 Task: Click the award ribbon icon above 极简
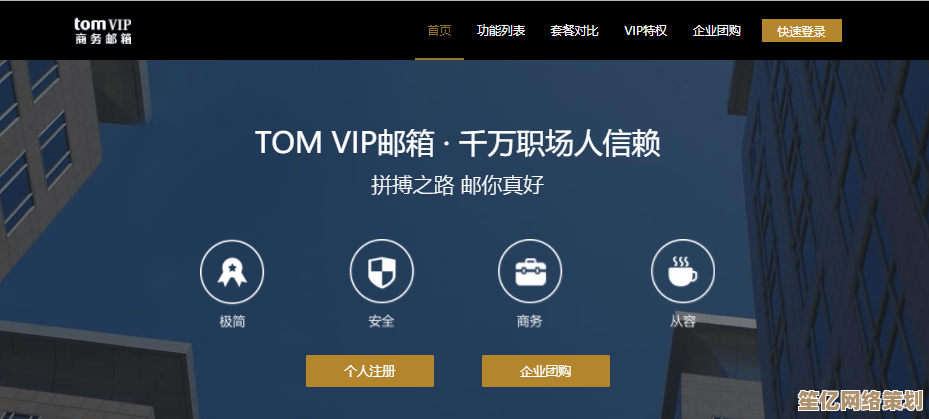click(232, 272)
